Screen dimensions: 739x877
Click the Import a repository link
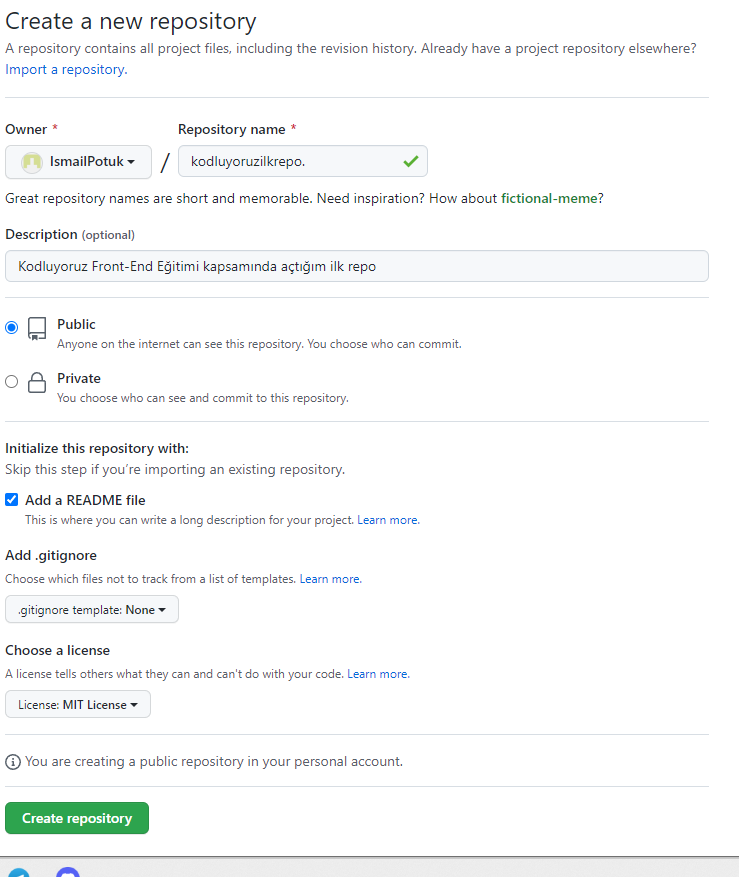point(64,69)
